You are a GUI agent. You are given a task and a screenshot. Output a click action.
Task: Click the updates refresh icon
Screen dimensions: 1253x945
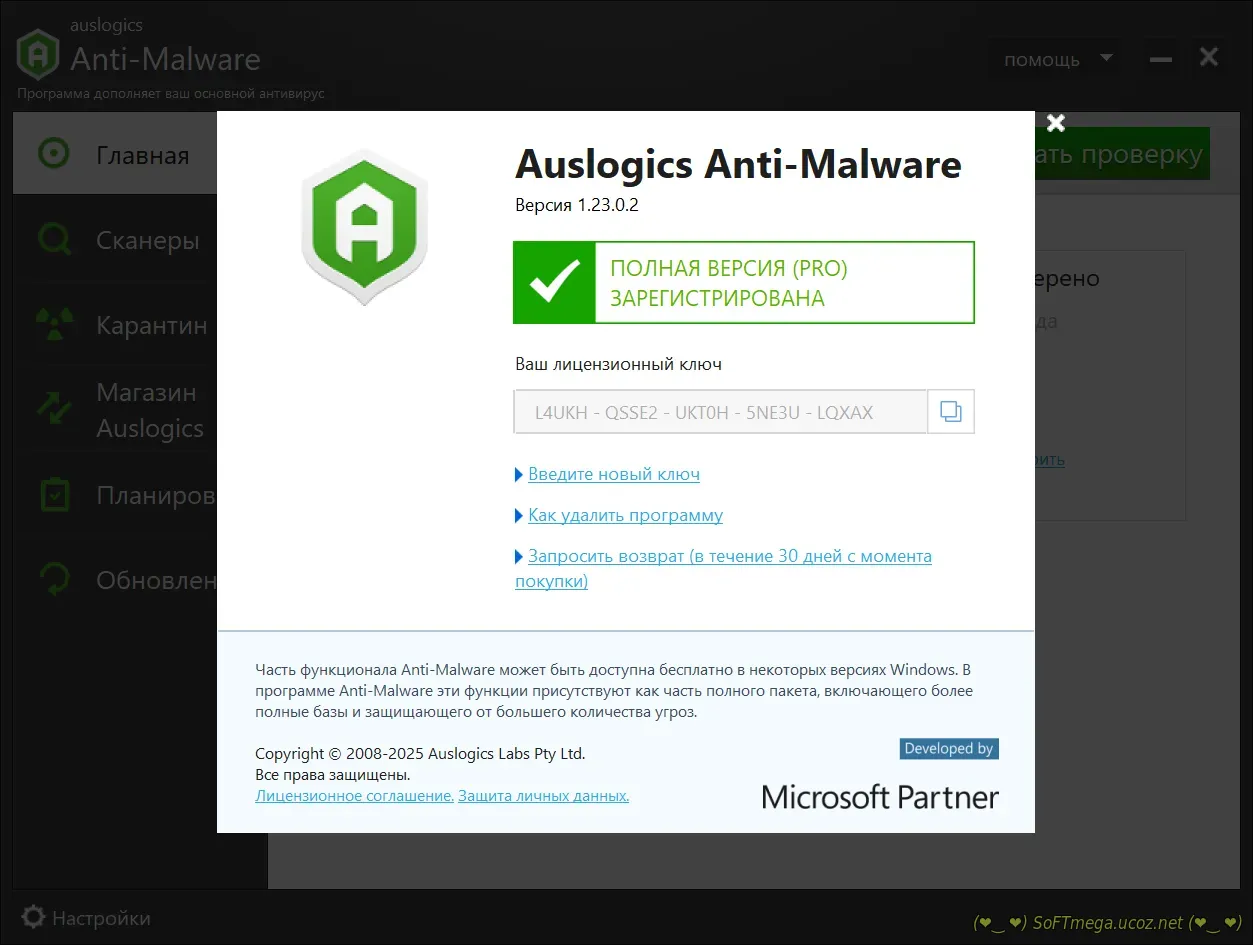tap(54, 580)
